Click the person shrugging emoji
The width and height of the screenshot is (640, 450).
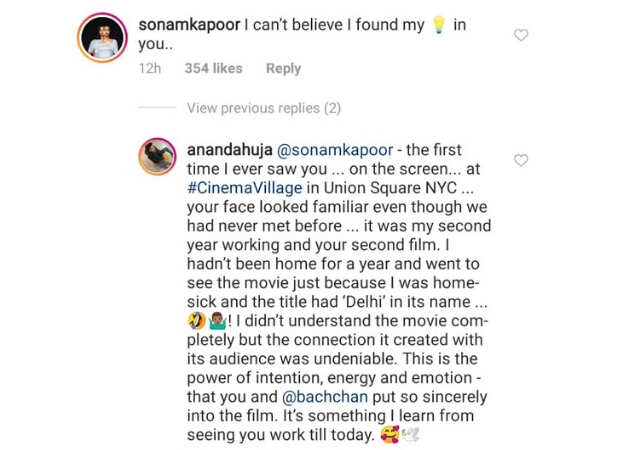(217, 321)
